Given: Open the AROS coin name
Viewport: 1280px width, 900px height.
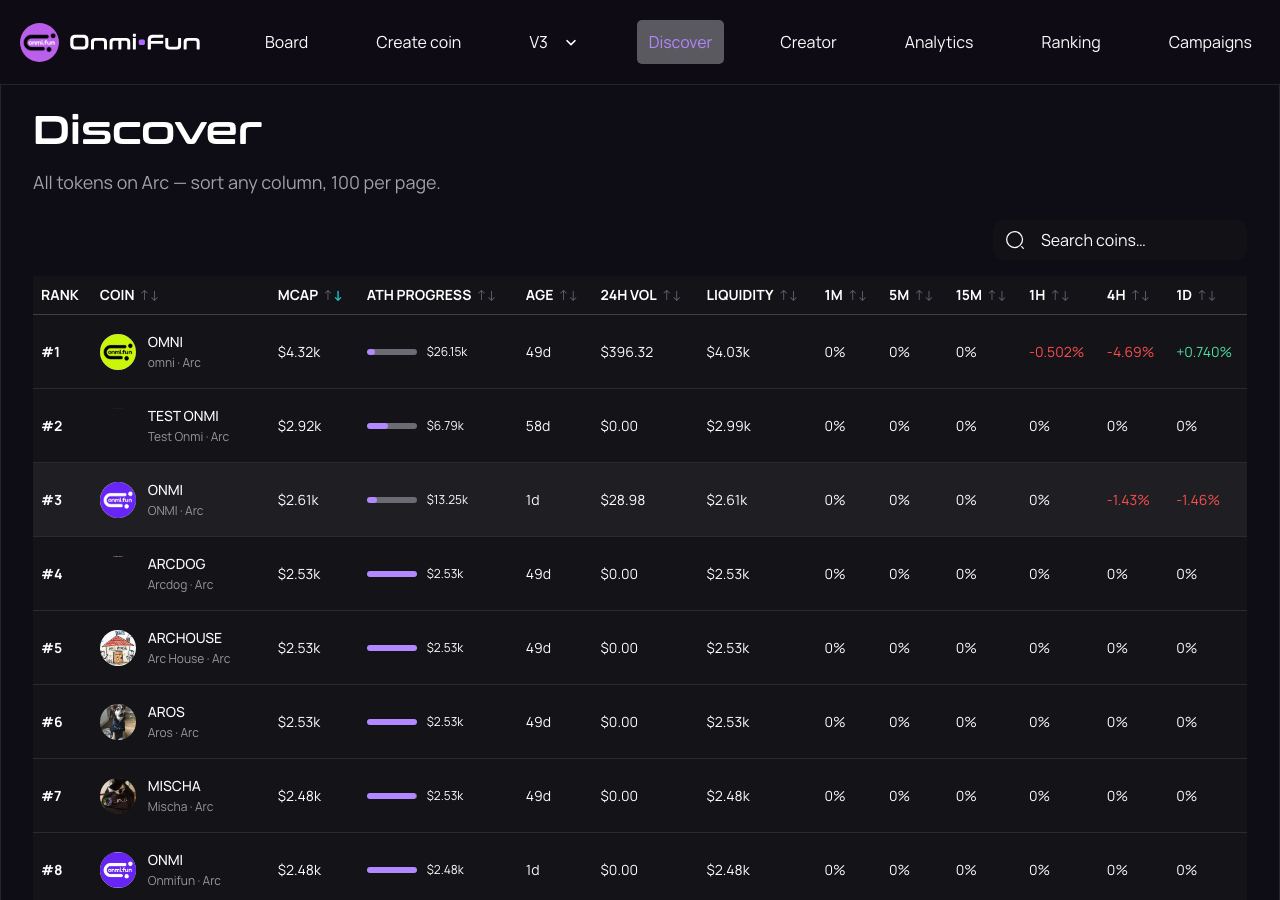Looking at the screenshot, I should [x=166, y=712].
